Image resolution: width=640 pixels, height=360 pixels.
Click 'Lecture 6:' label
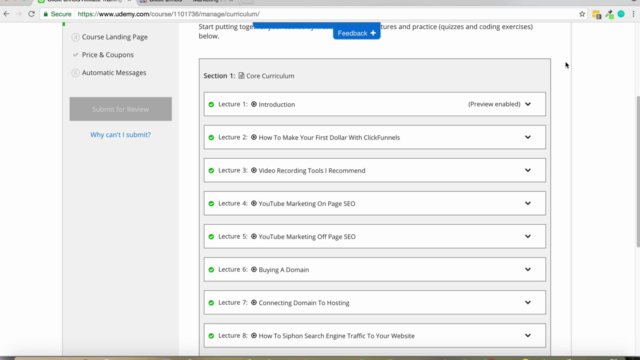click(233, 269)
